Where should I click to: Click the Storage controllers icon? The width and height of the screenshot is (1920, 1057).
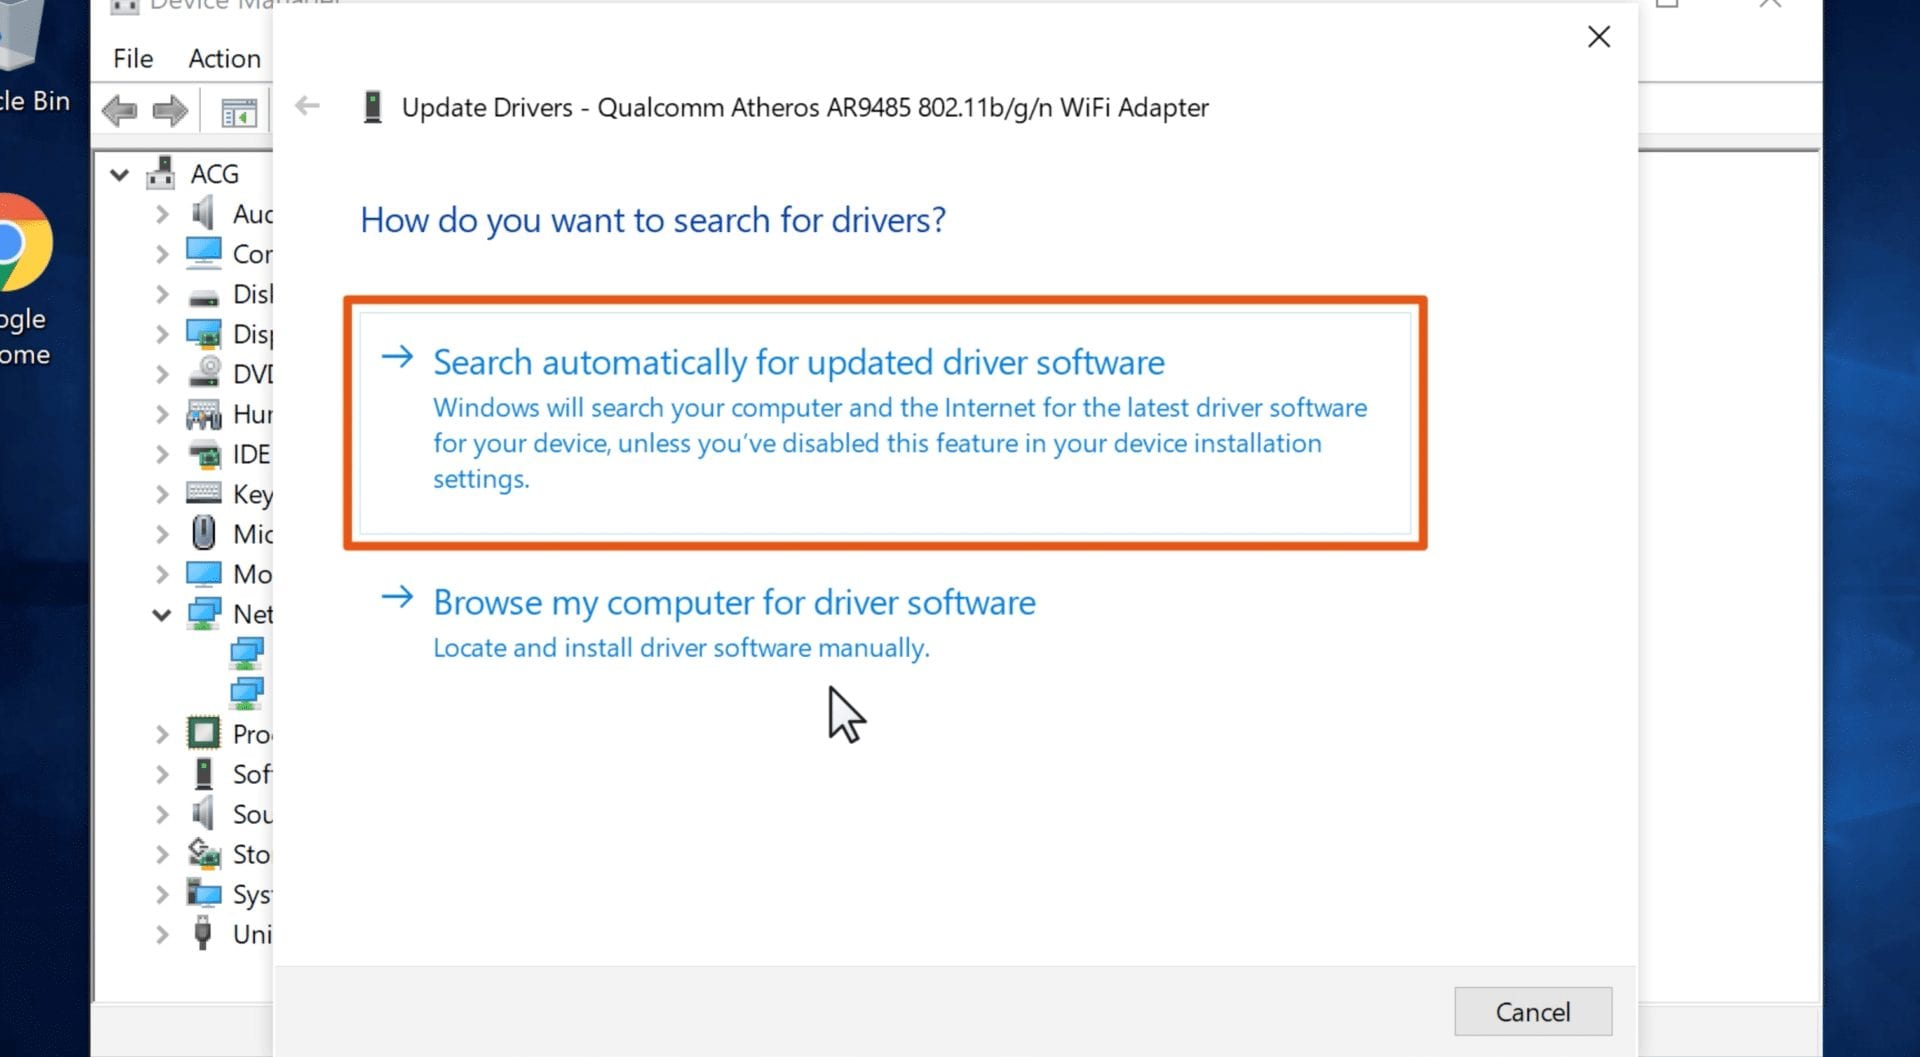tap(204, 853)
